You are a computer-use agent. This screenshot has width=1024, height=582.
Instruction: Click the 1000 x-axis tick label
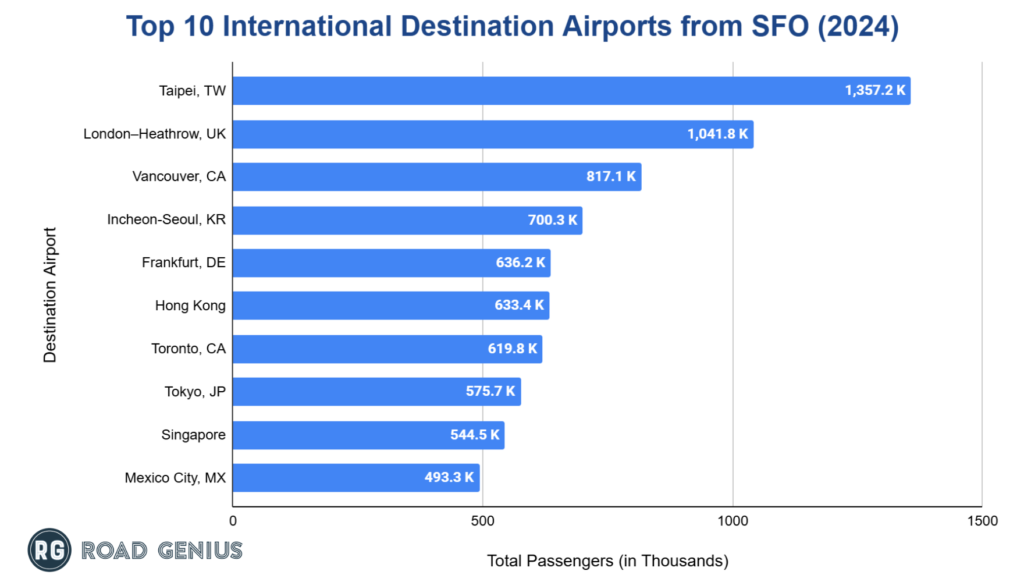pos(733,520)
